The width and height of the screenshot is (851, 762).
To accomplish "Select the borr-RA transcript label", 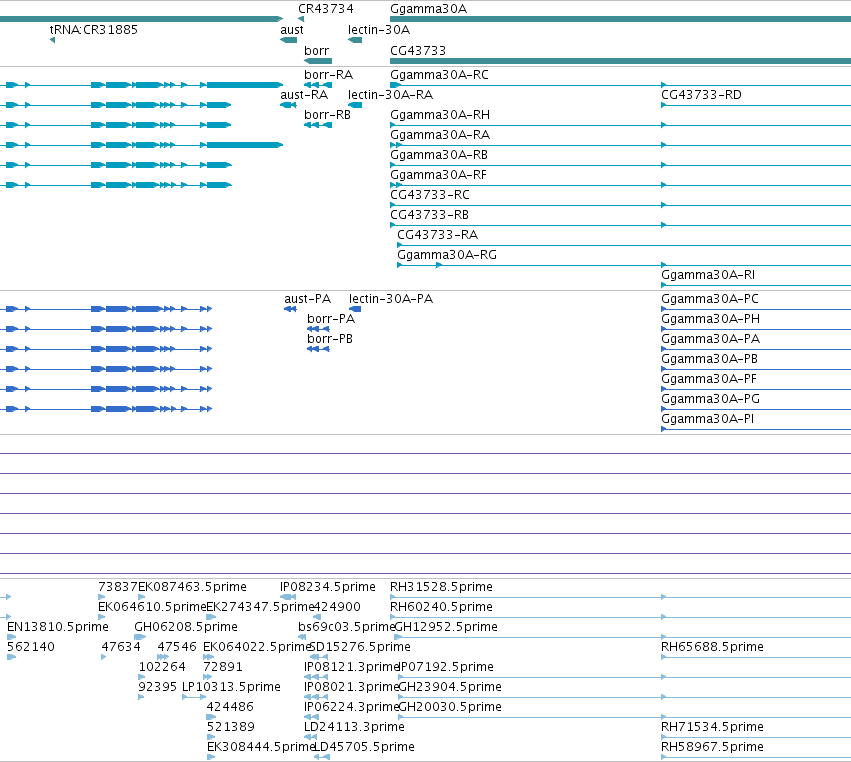I will [328, 74].
